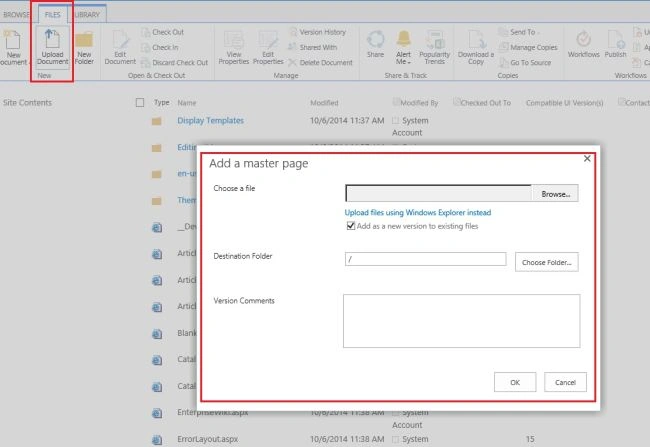This screenshot has width=650, height=447.
Task: Click the Share ribbon icon
Action: pyautogui.click(x=376, y=44)
